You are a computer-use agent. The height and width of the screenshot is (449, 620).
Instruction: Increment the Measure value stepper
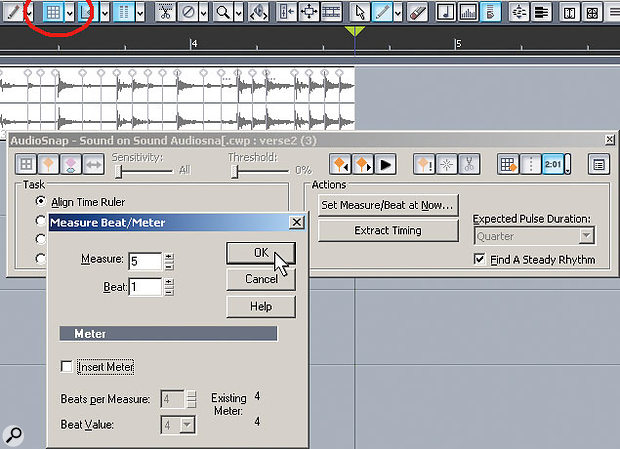pos(169,257)
